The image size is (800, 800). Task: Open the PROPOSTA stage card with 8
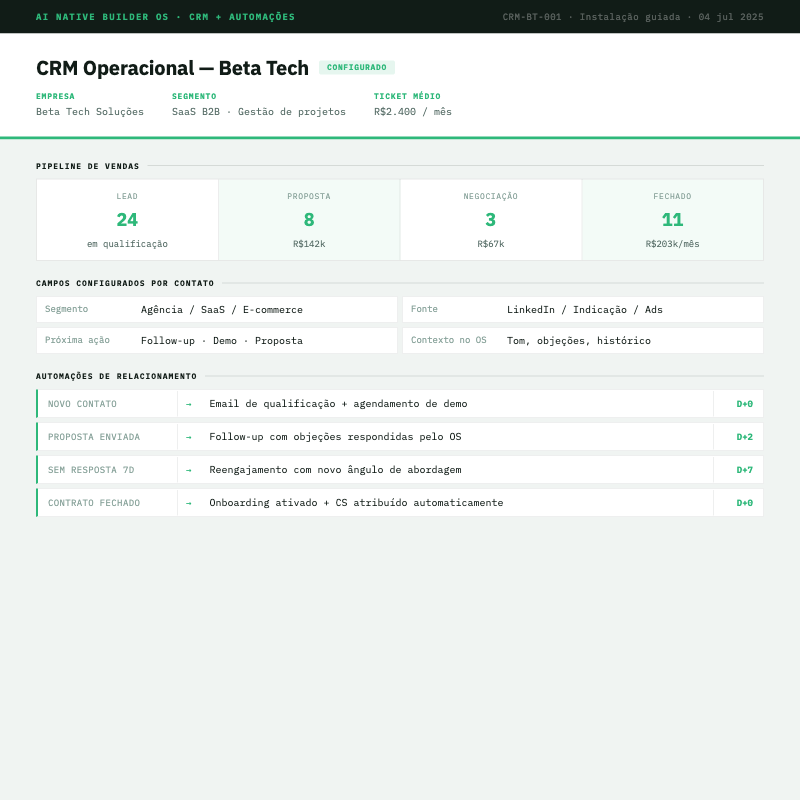pyautogui.click(x=309, y=220)
